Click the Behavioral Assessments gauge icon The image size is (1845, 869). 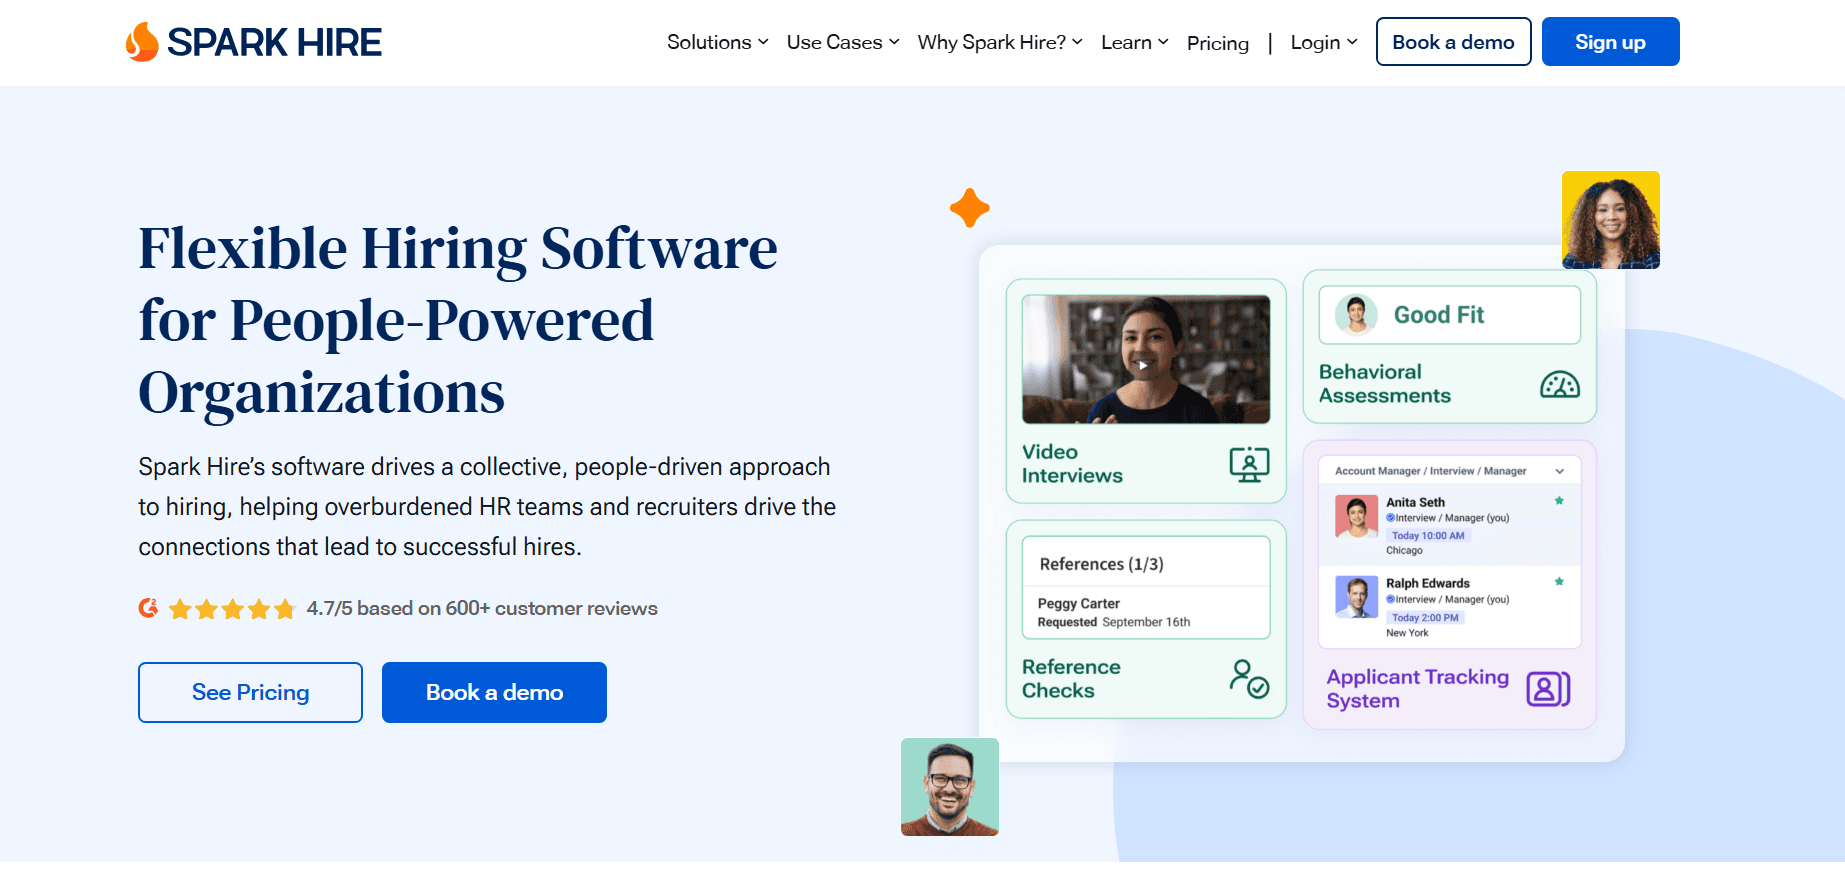(1559, 384)
